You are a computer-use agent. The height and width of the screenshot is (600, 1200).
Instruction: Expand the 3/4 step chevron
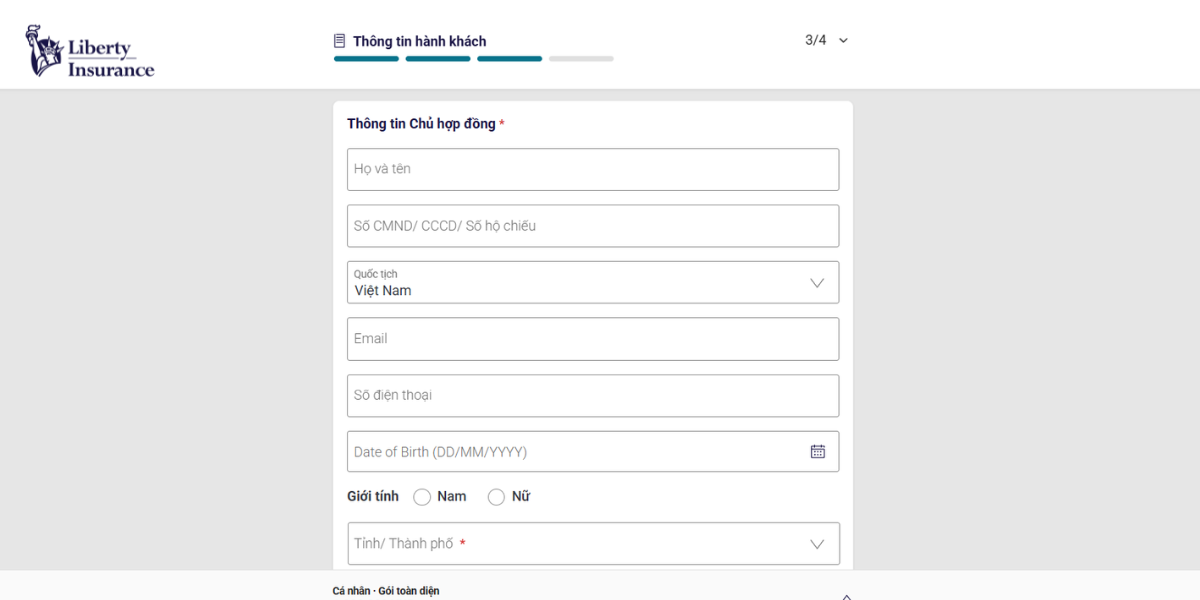click(x=843, y=41)
